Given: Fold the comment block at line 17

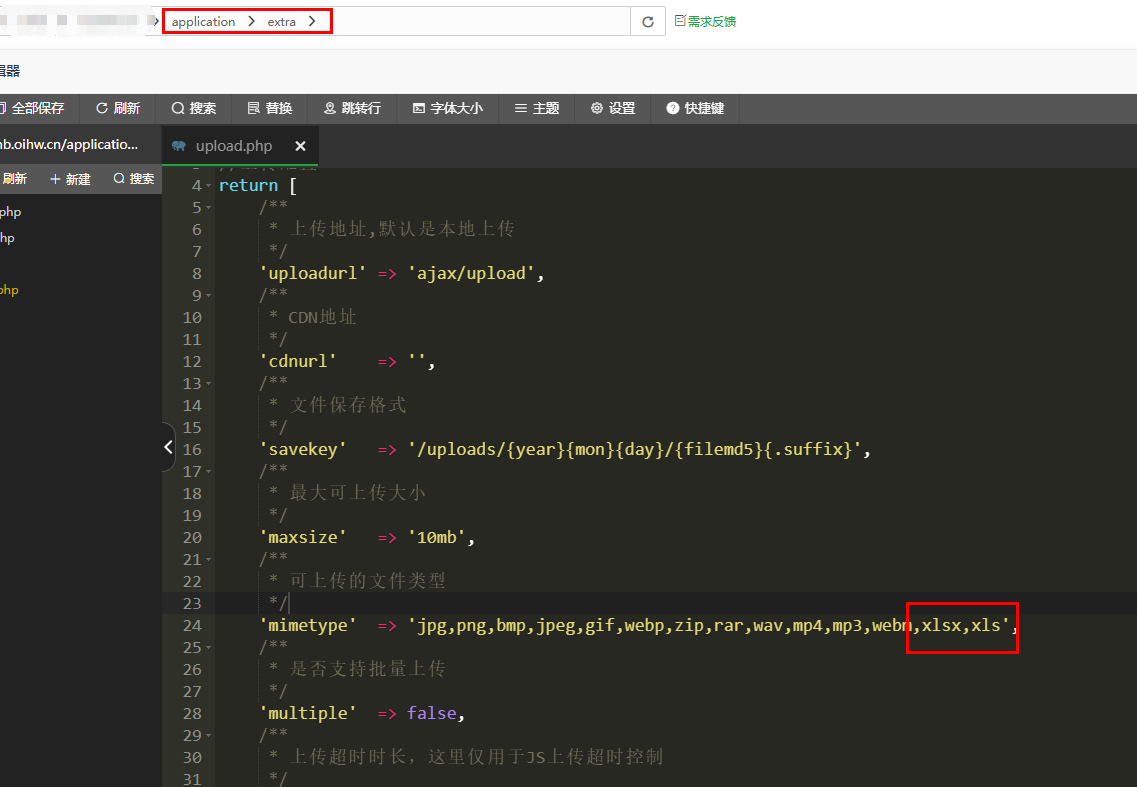Looking at the screenshot, I should point(209,471).
